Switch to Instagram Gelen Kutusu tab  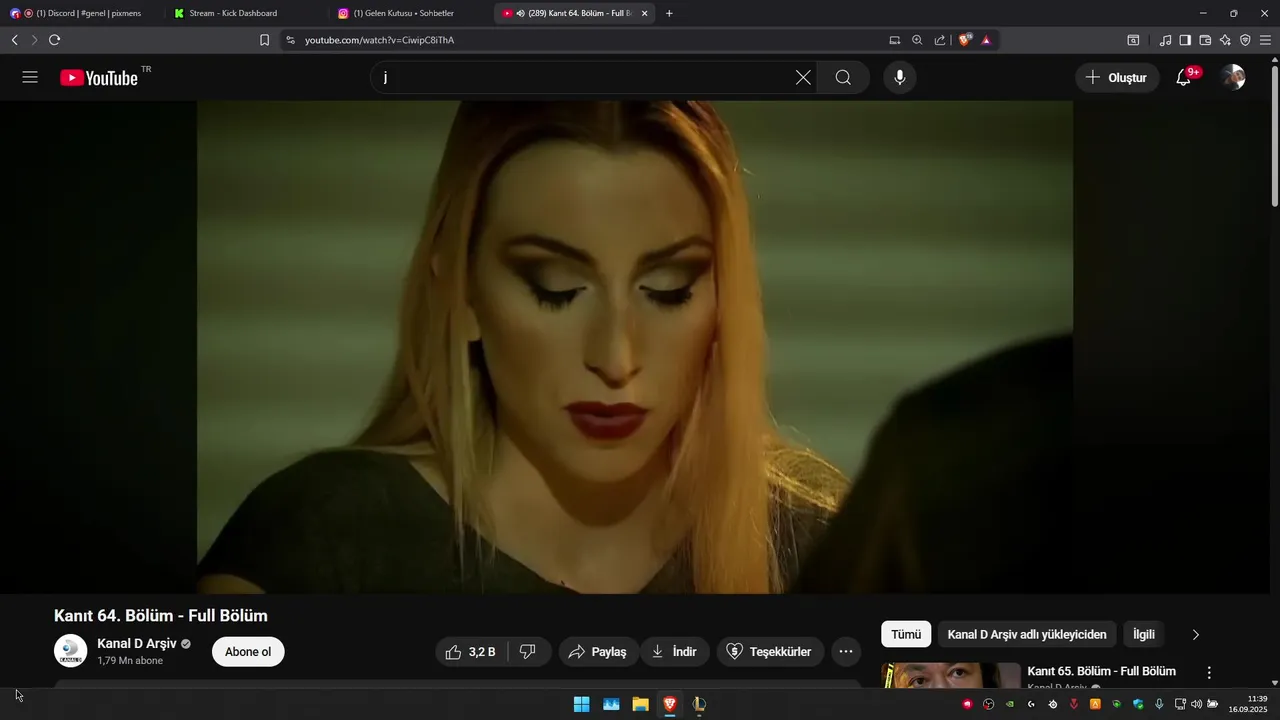click(x=410, y=13)
